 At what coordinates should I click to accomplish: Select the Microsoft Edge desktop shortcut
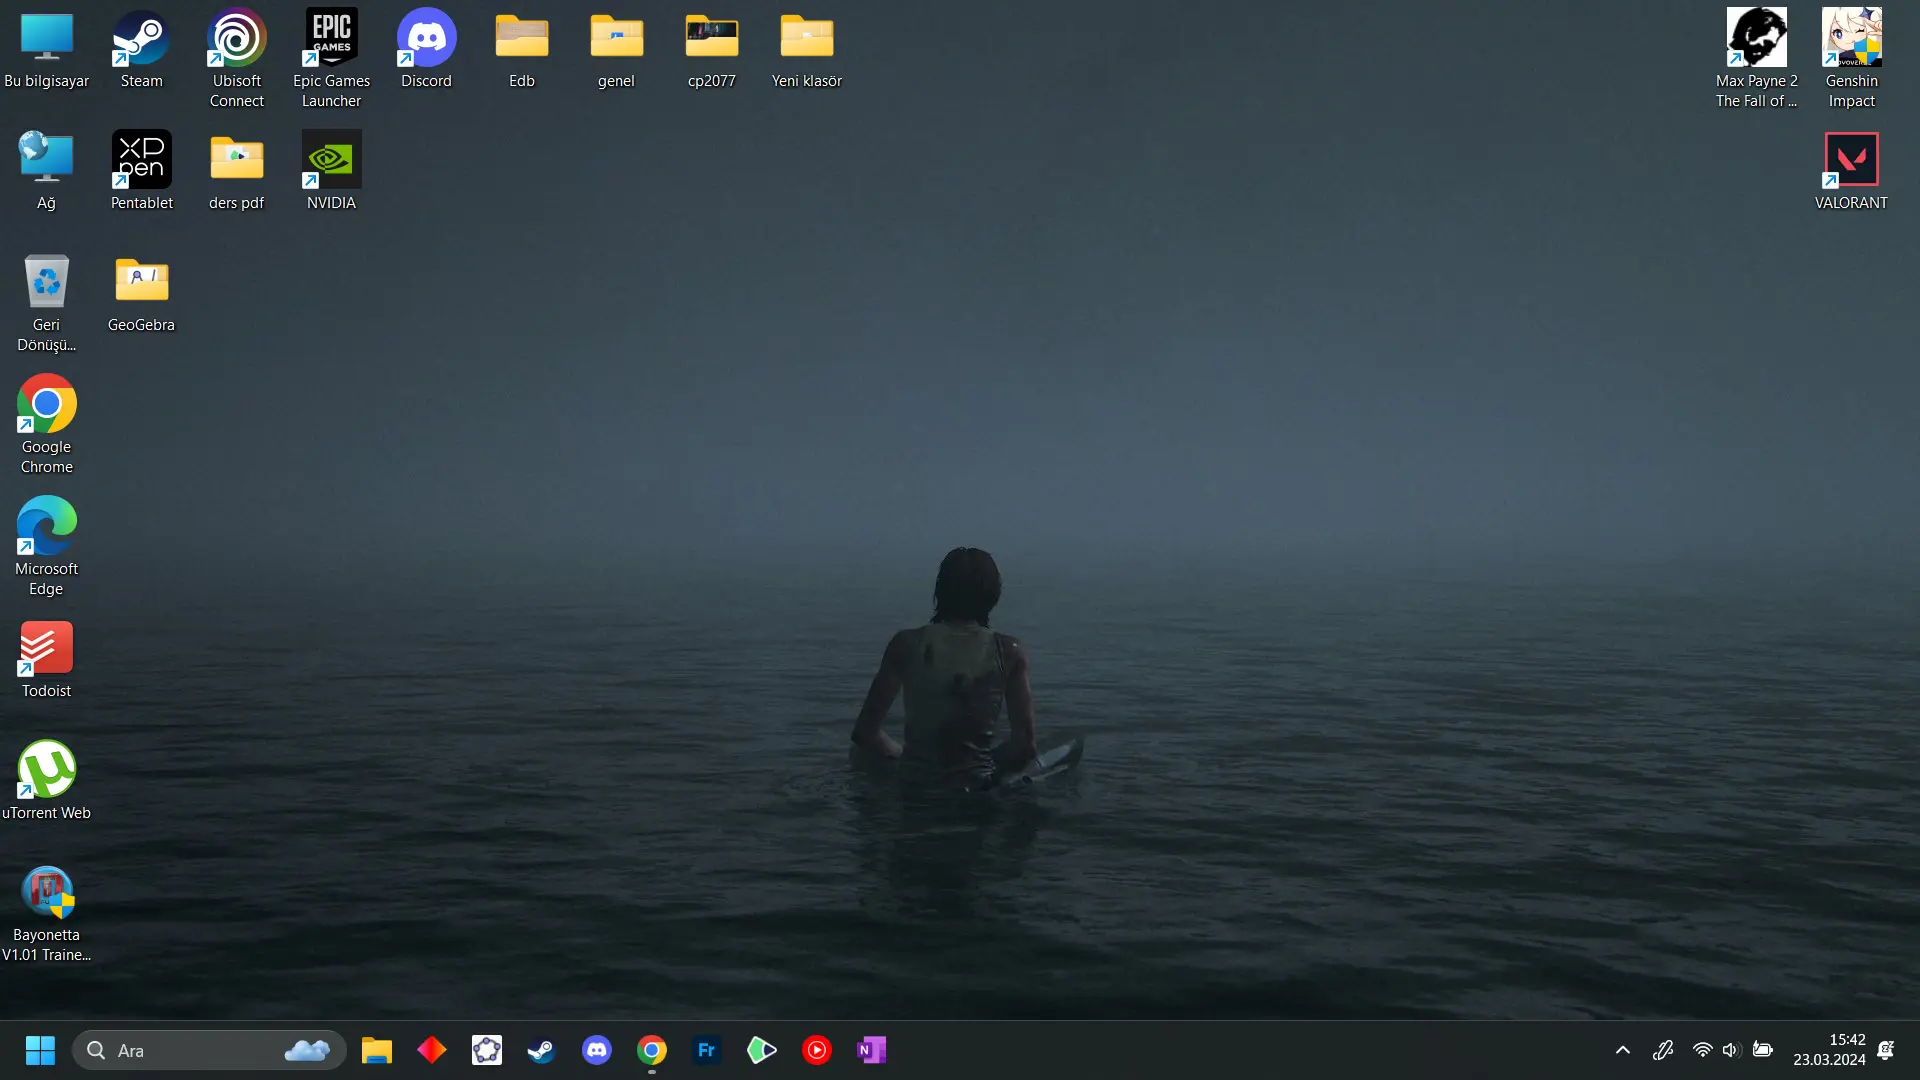(47, 547)
